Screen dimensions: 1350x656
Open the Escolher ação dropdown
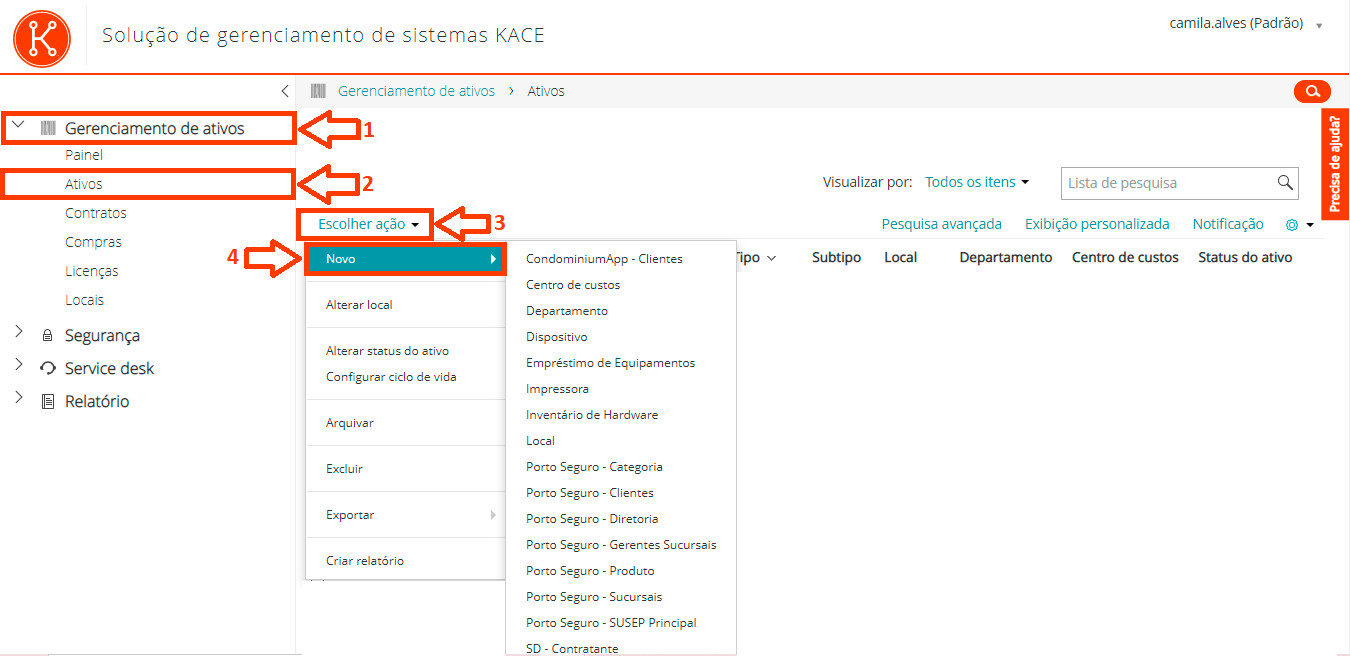pyautogui.click(x=368, y=224)
